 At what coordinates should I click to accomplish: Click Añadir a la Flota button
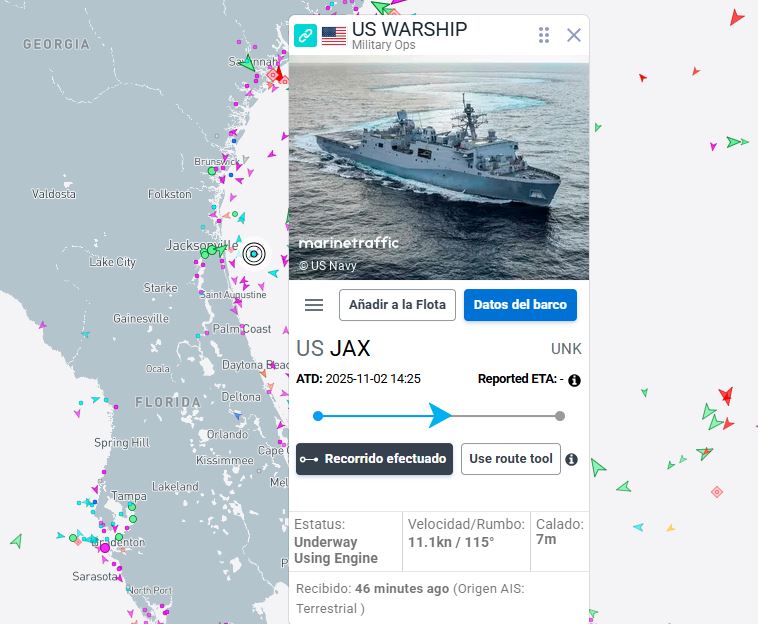pos(397,305)
